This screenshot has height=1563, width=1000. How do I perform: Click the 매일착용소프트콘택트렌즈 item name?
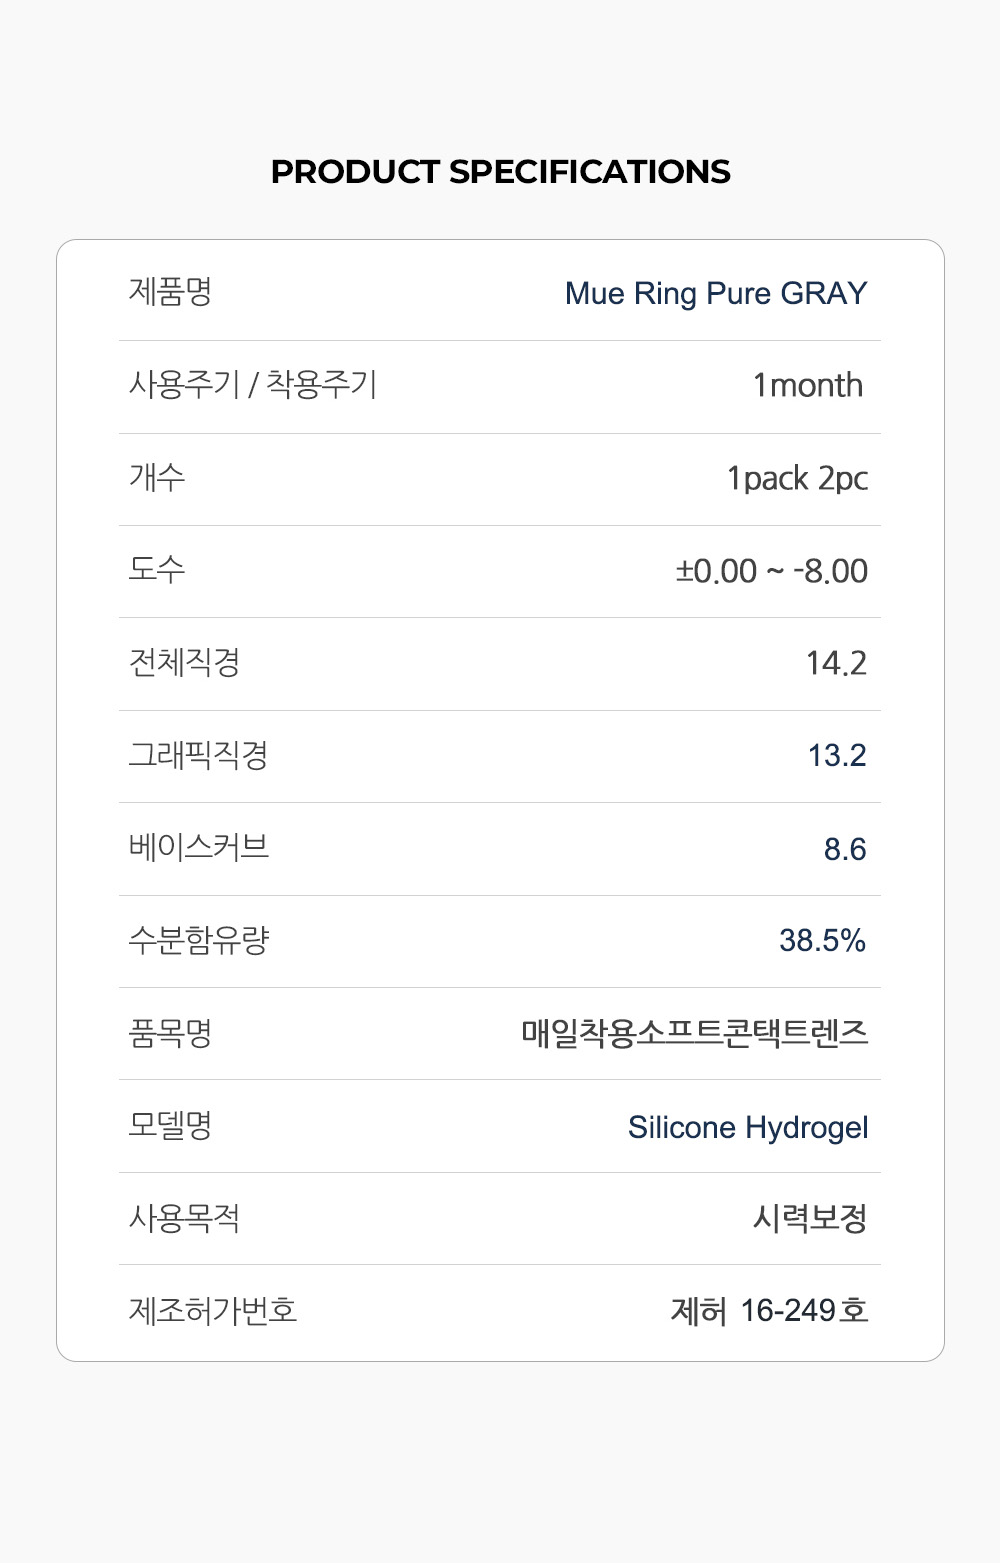pyautogui.click(x=694, y=1032)
